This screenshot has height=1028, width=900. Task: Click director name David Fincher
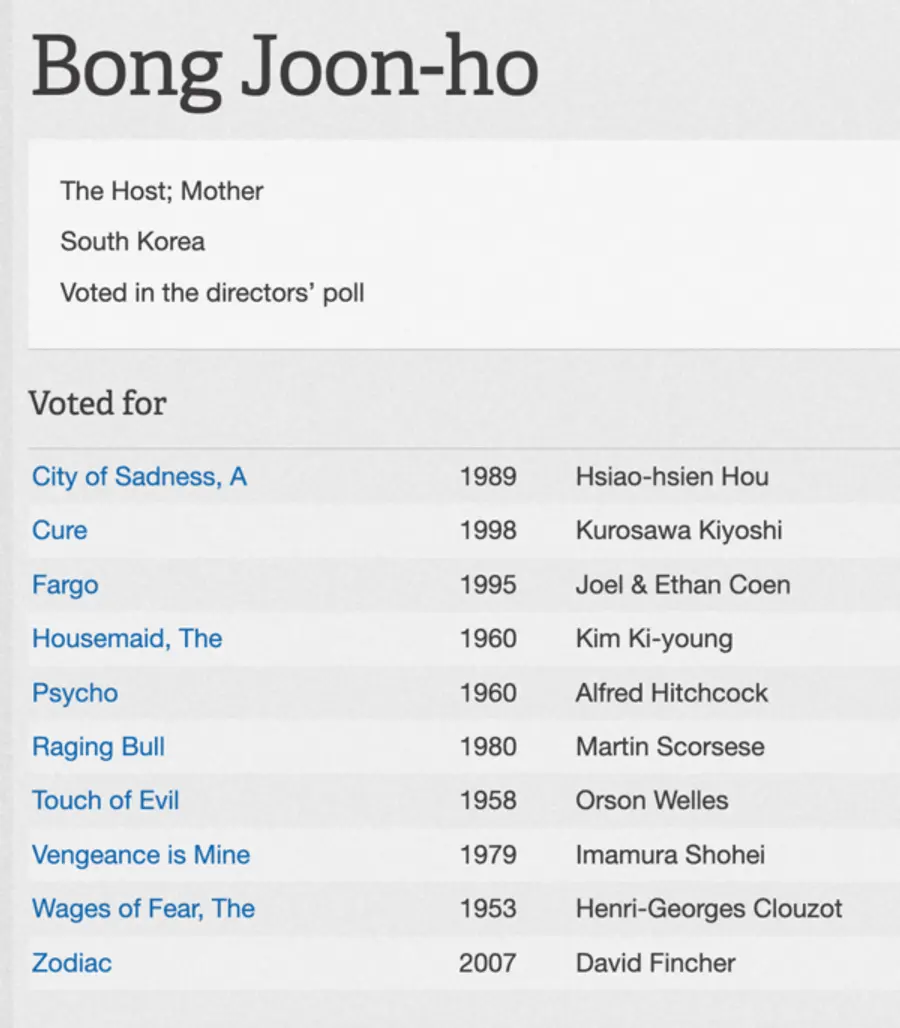(x=655, y=963)
